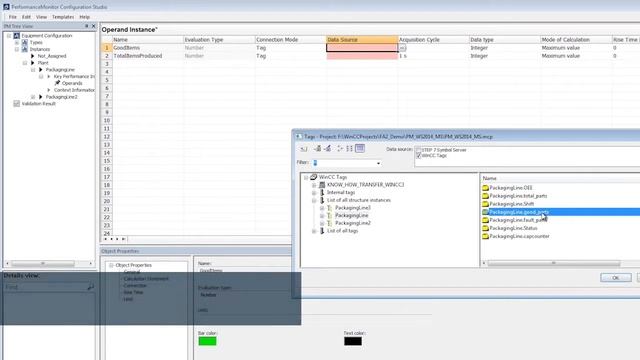Click the PerformanceMonitor app icon in title bar
Image resolution: width=640 pixels, height=360 pixels.
point(6,7)
